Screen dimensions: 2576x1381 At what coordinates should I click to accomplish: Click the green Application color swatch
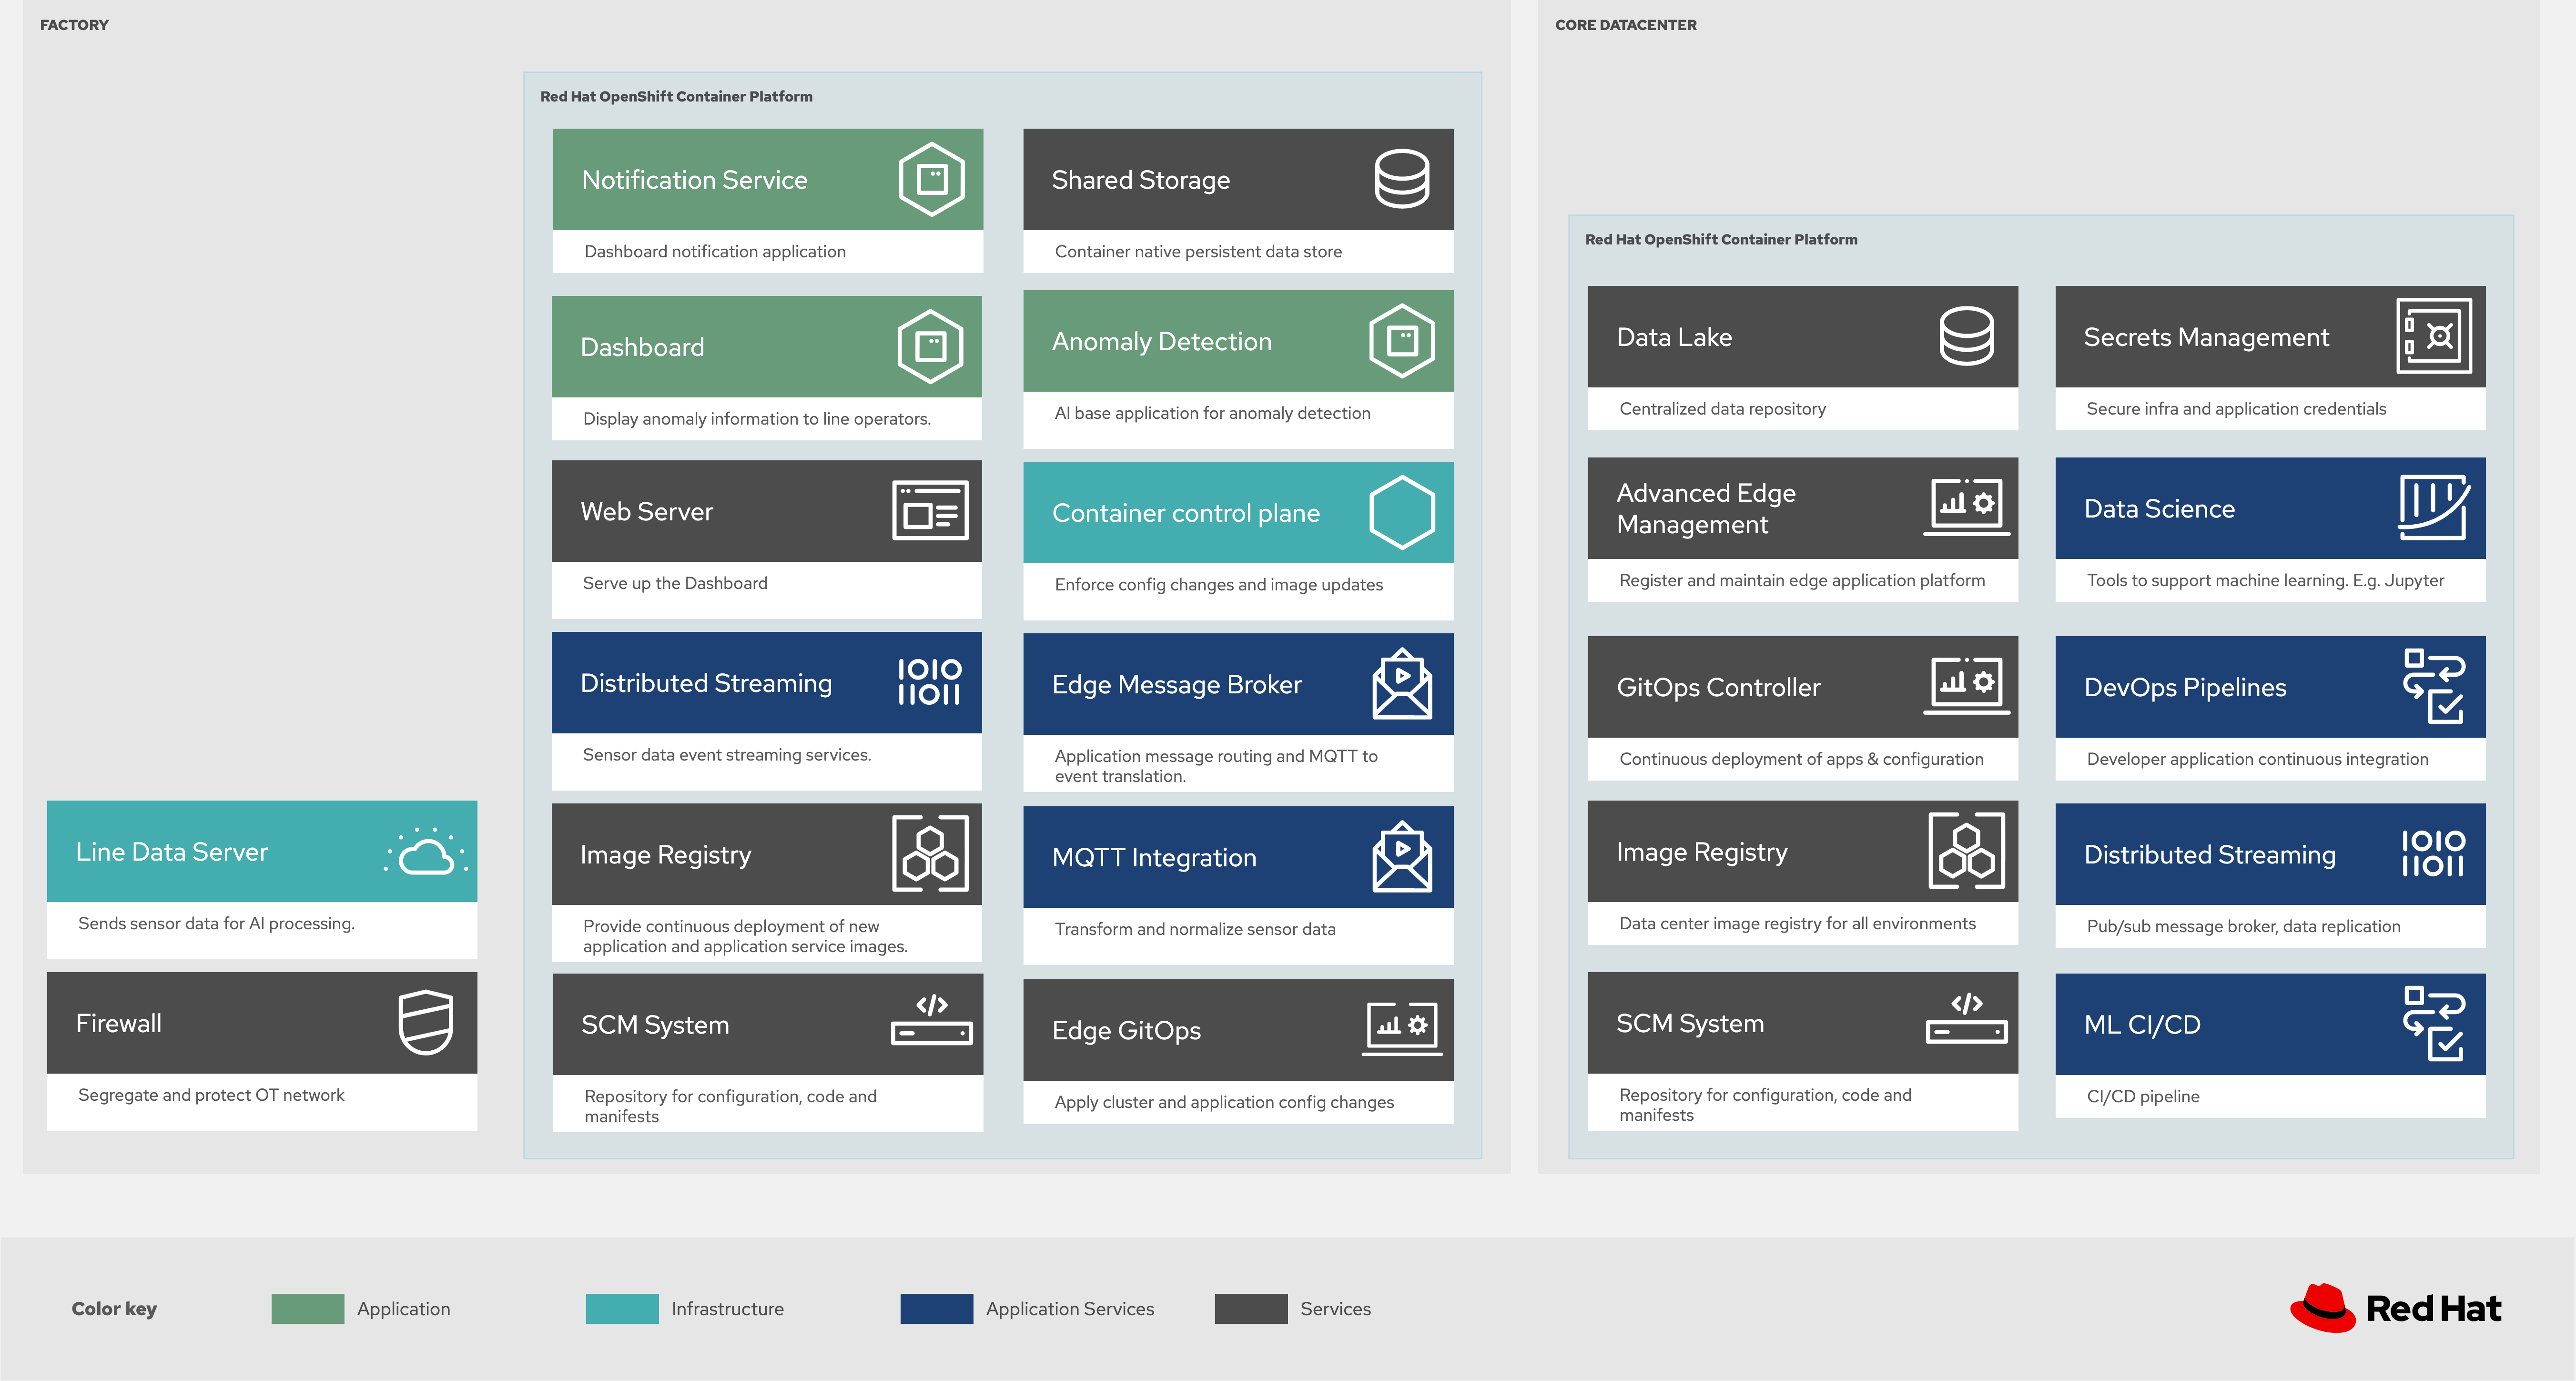click(308, 1308)
